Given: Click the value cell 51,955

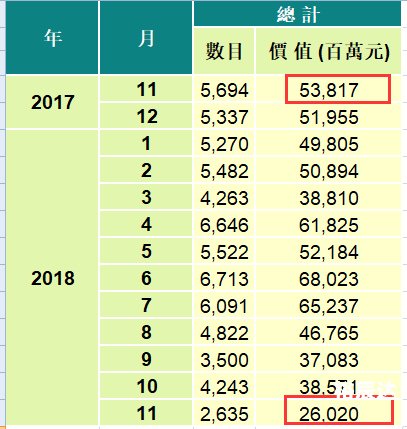Looking at the screenshot, I should (x=328, y=116).
